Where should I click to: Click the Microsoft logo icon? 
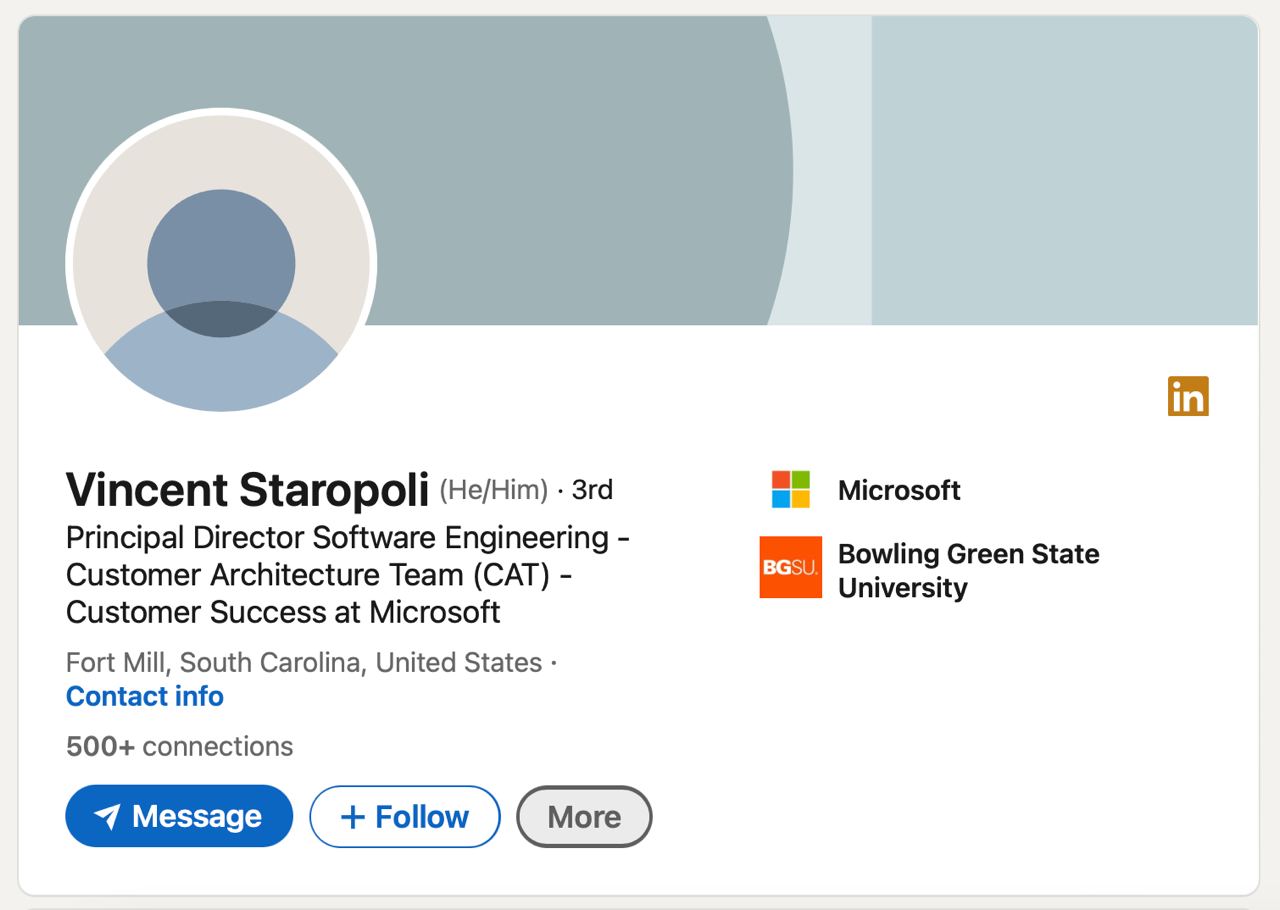pos(791,490)
